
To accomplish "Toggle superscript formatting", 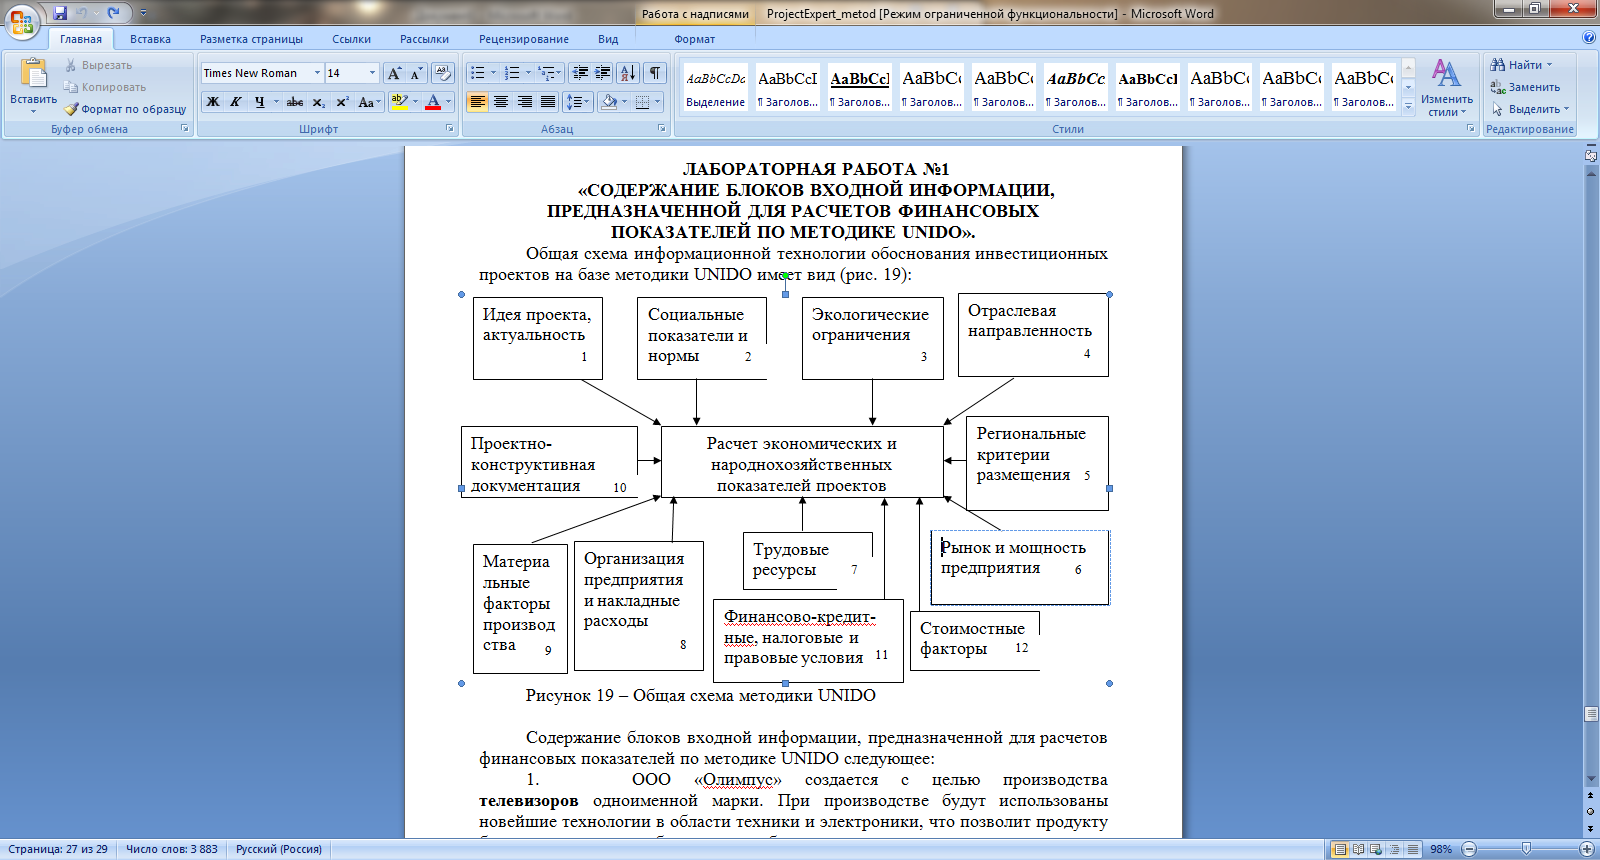I will 341,102.
